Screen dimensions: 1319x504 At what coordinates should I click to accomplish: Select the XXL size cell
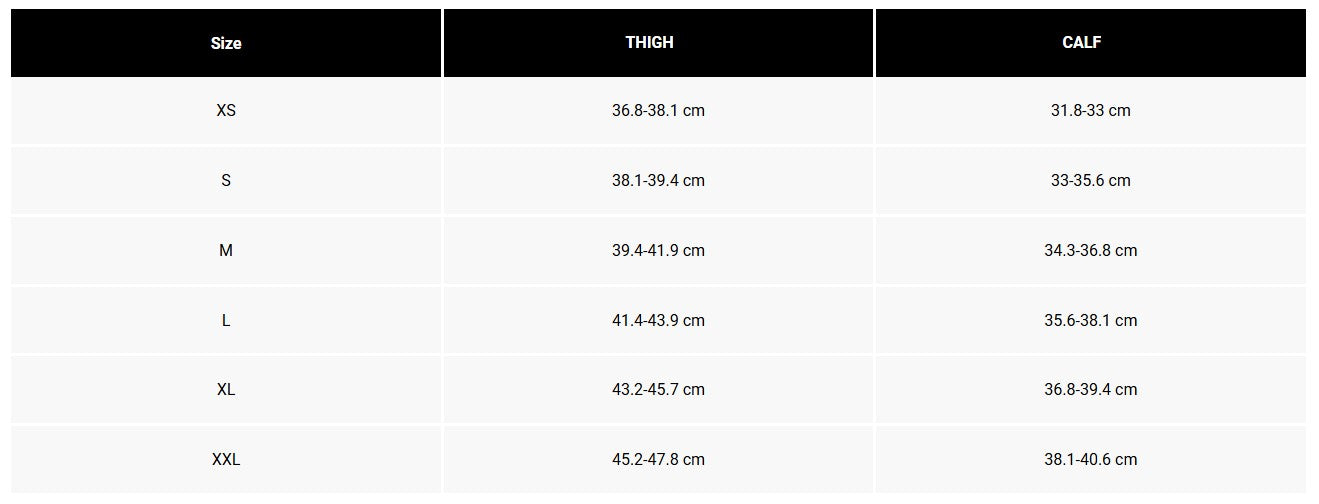pyautogui.click(x=226, y=459)
